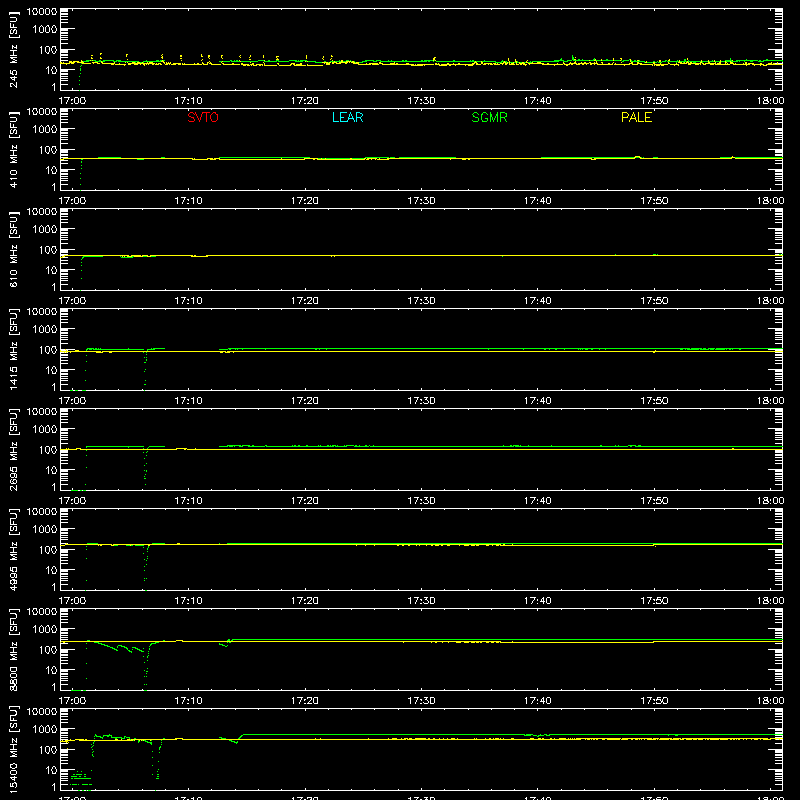Click the cyan LEAR station label

tap(347, 117)
